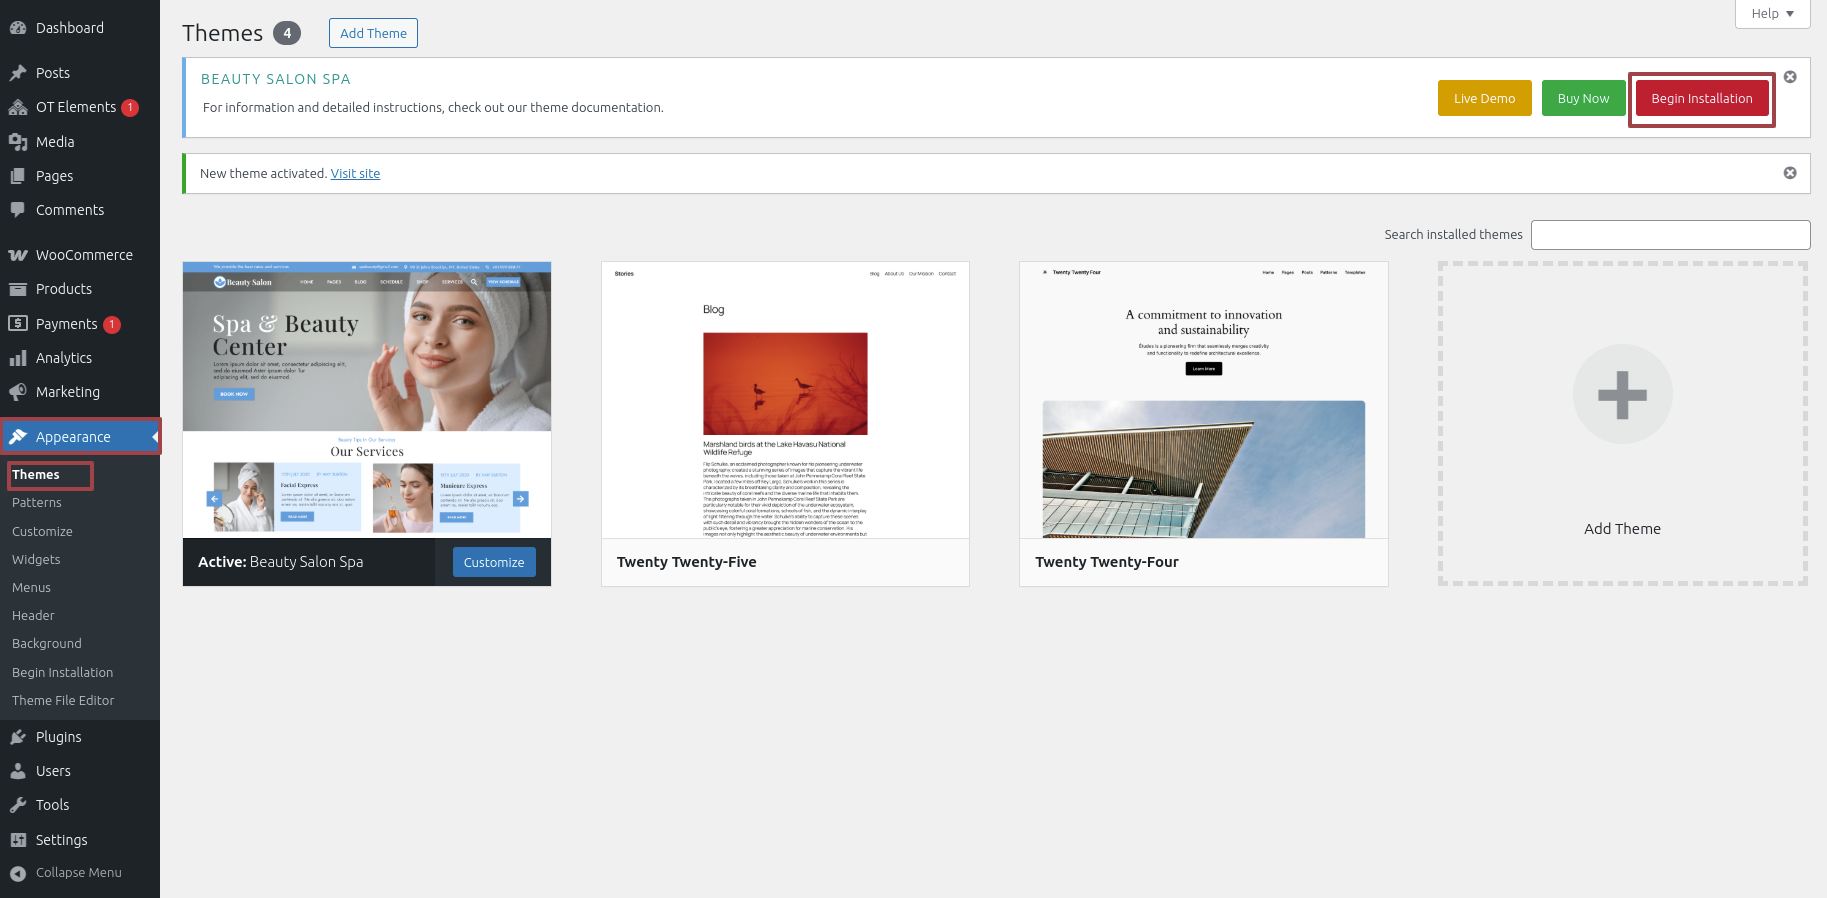Viewport: 1827px width, 898px height.
Task: Click the Add Theme label in dashed box
Action: point(1622,529)
